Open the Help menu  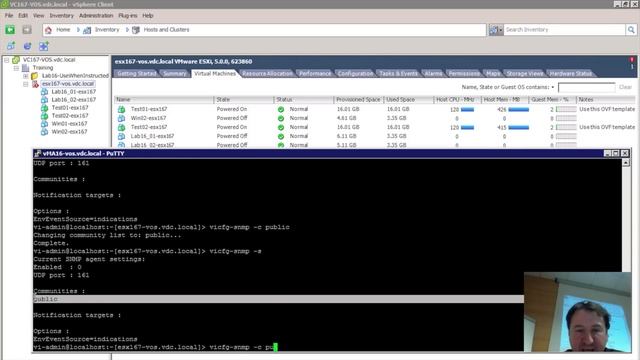coord(148,16)
